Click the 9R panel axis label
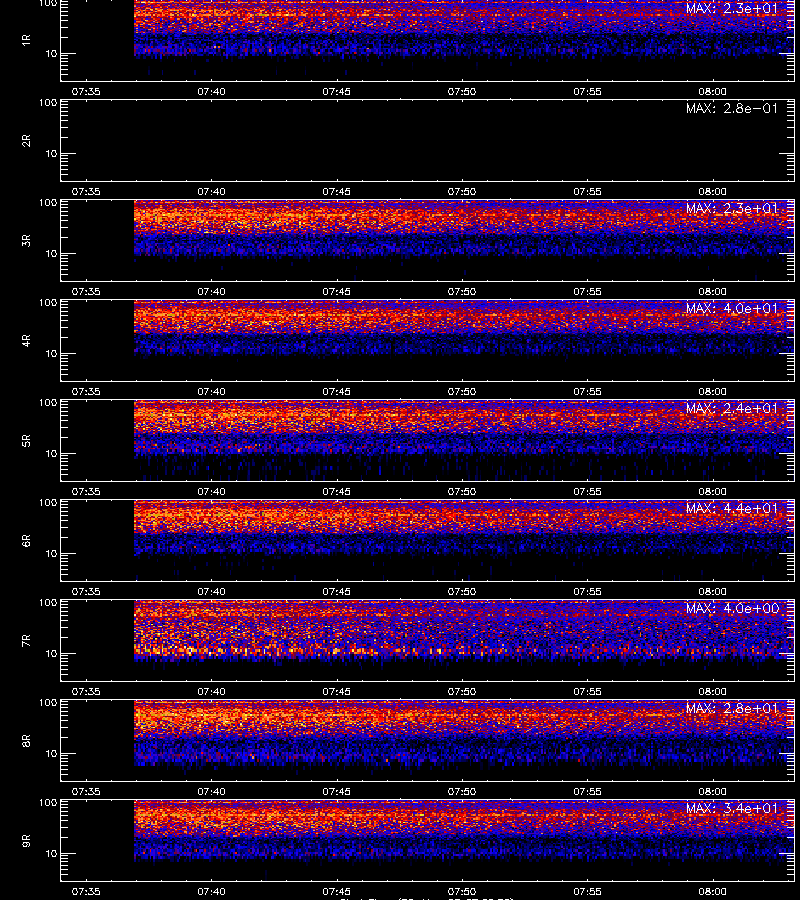The height and width of the screenshot is (900, 800). [x=26, y=840]
